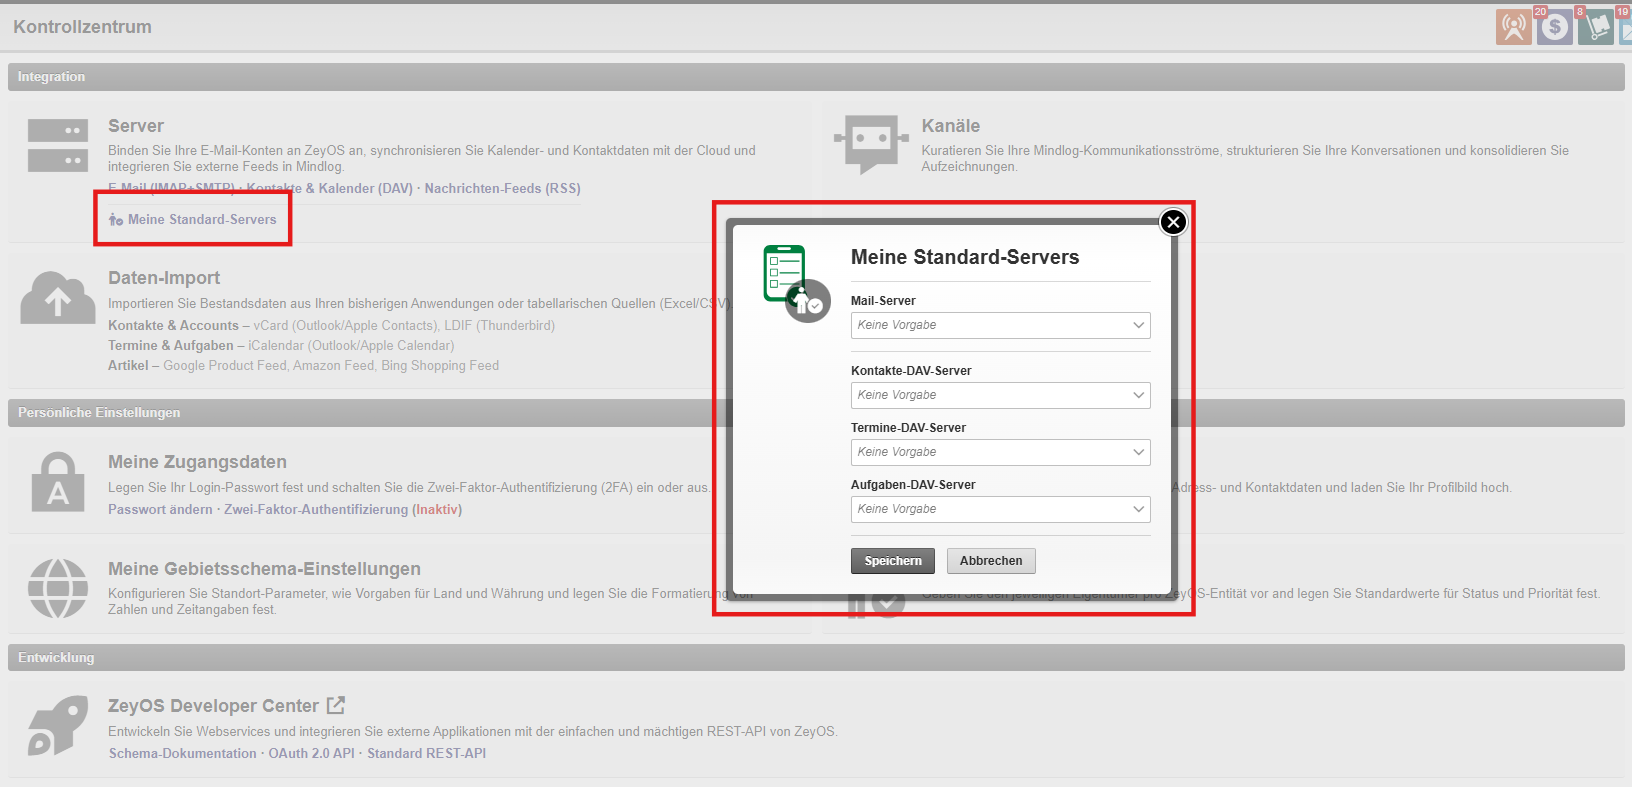Click the globe icon for Gebietsschema-Einstellungen
1632x787 pixels.
coord(58,588)
